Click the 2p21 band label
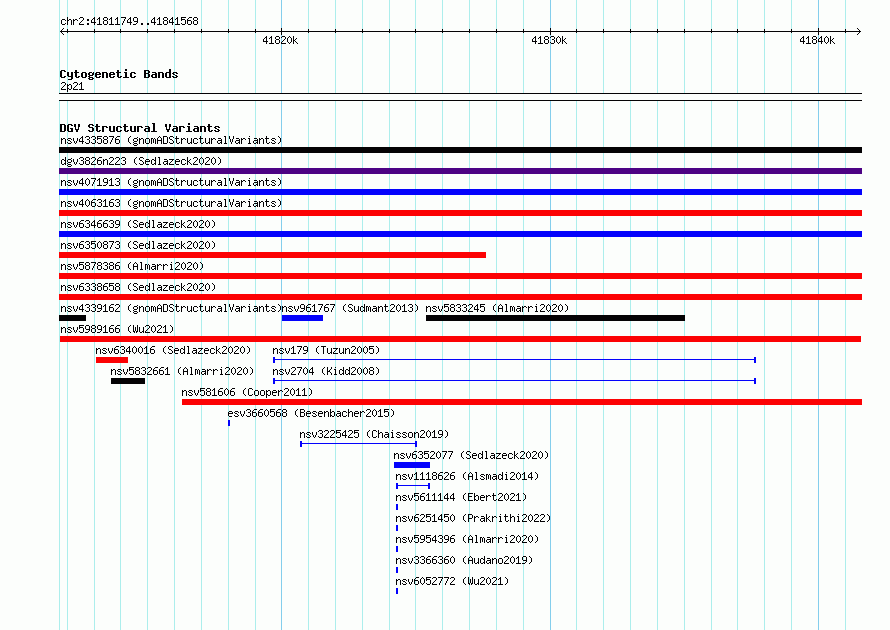This screenshot has width=890, height=630. [72, 87]
